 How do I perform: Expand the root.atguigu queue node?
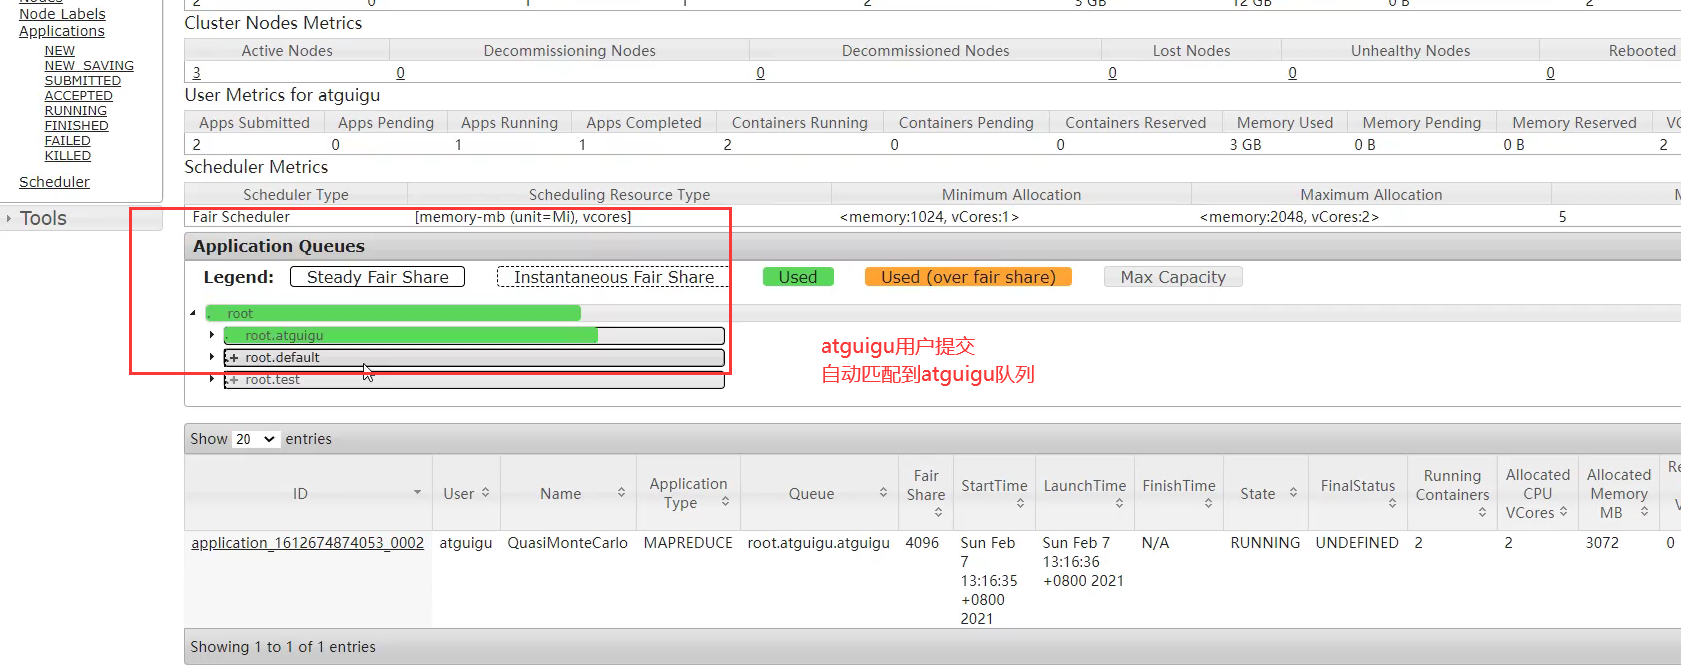coord(212,335)
